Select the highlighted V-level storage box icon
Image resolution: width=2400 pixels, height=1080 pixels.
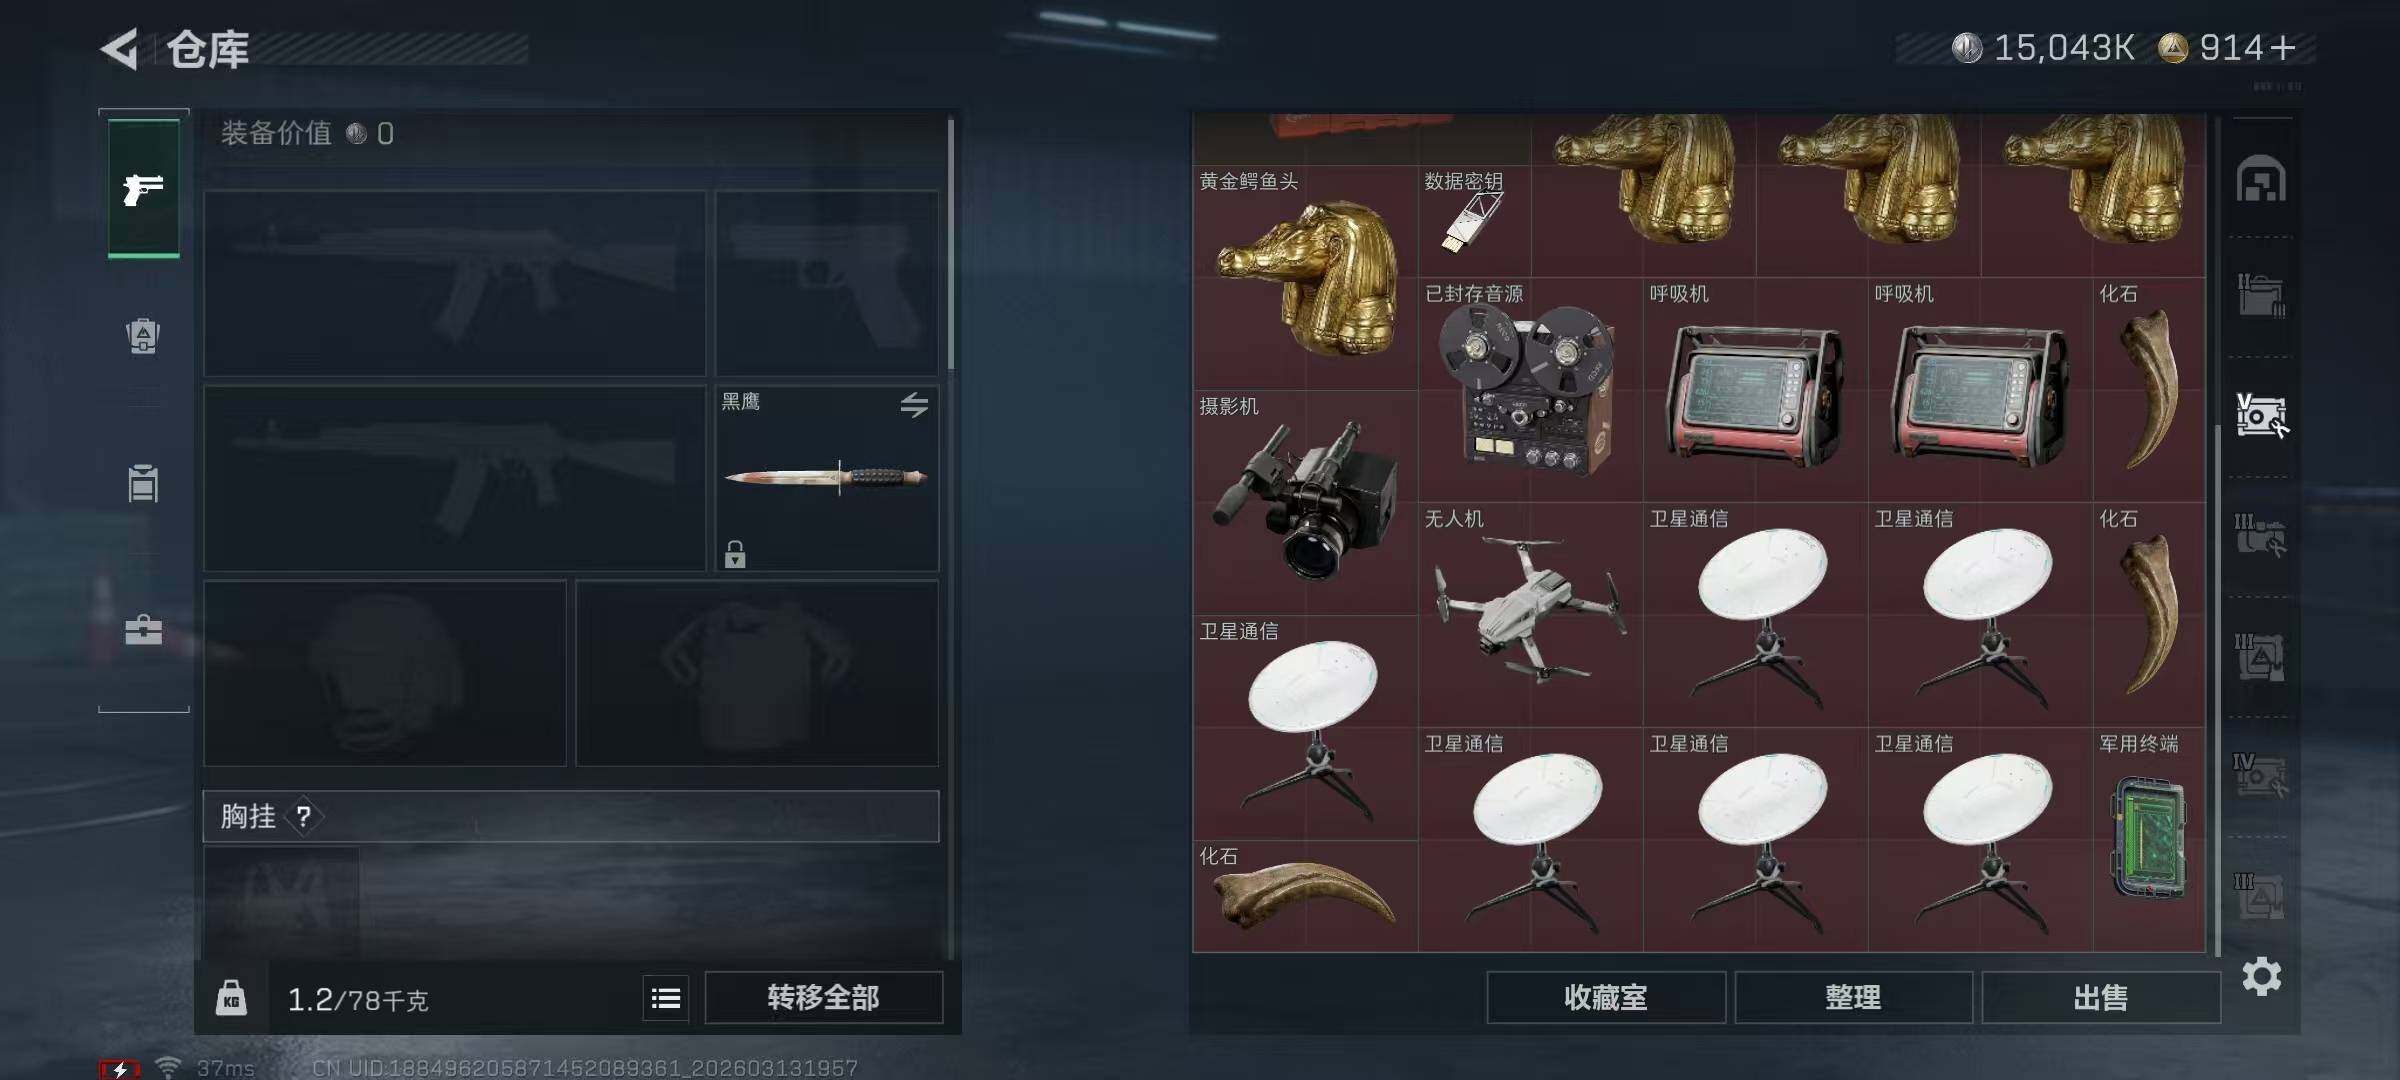coord(2261,414)
